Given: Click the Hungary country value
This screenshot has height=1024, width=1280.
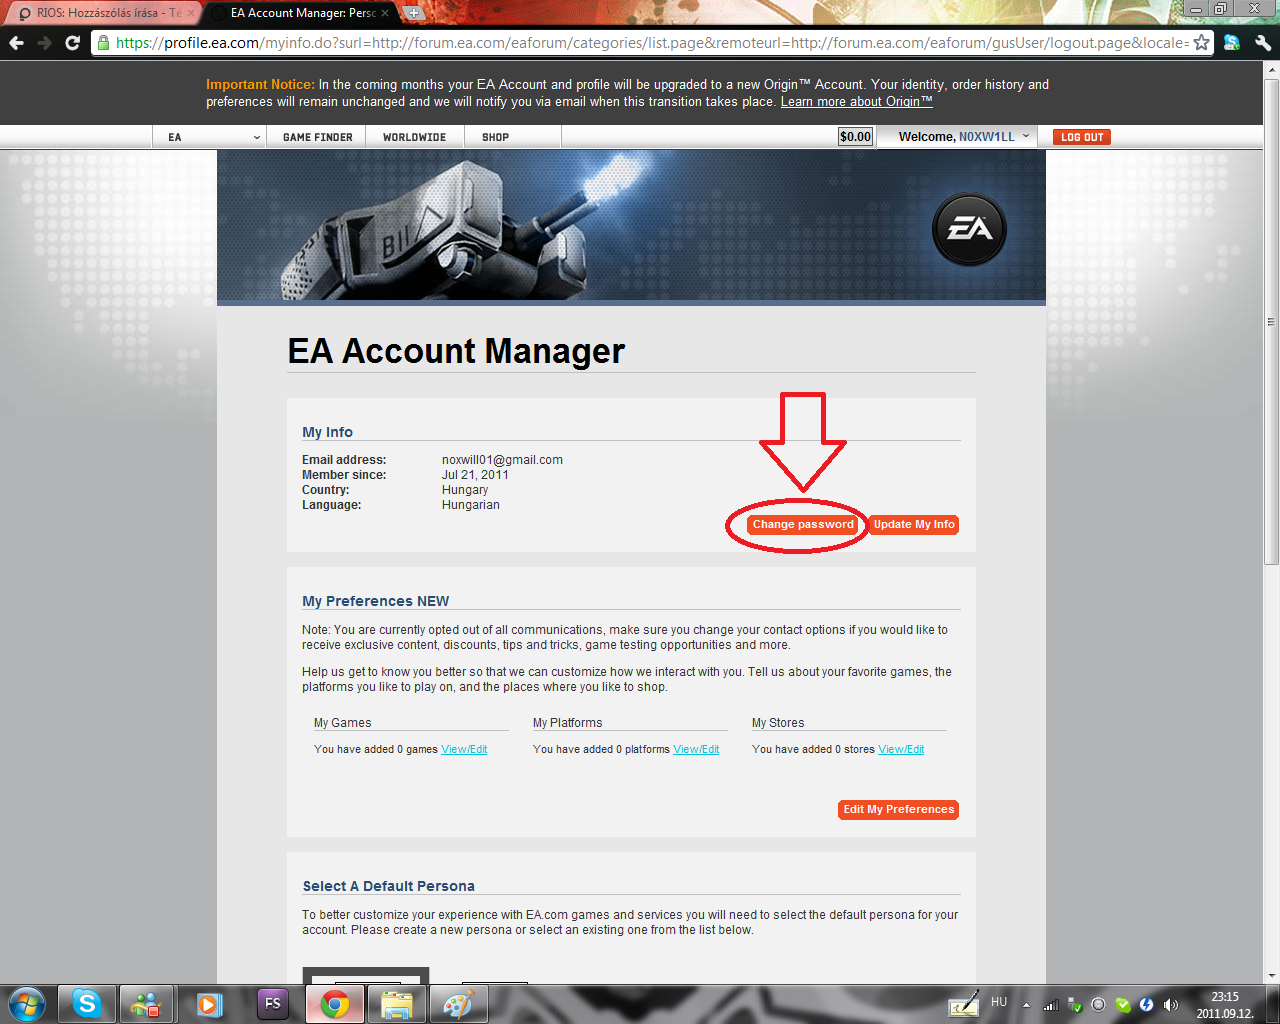Looking at the screenshot, I should [465, 490].
